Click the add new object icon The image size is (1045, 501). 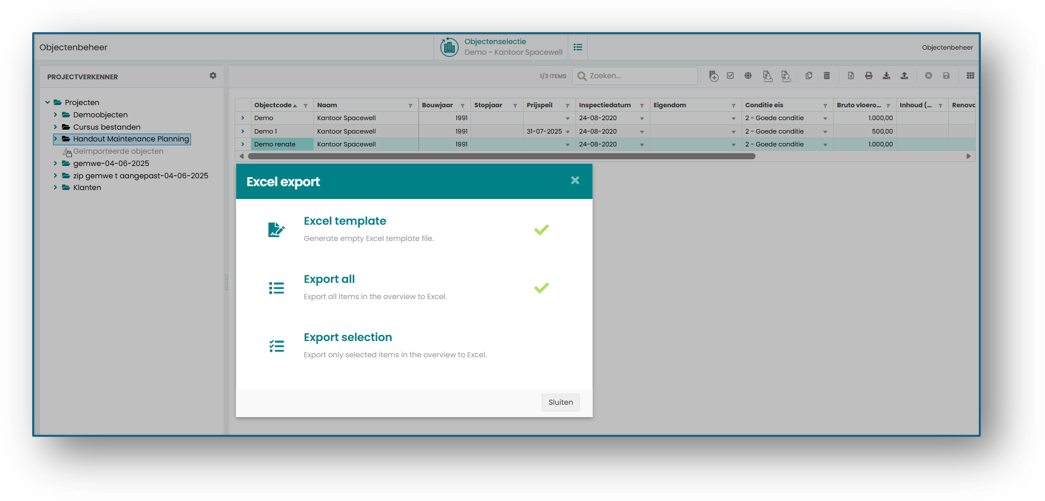coord(713,76)
